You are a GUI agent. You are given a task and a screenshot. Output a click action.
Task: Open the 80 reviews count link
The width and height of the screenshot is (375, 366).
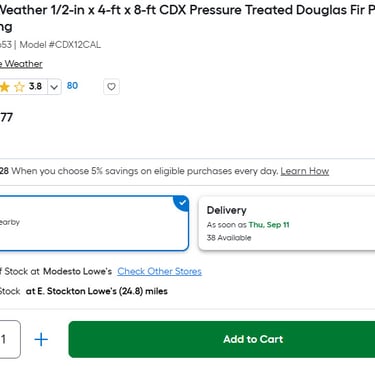pos(72,86)
